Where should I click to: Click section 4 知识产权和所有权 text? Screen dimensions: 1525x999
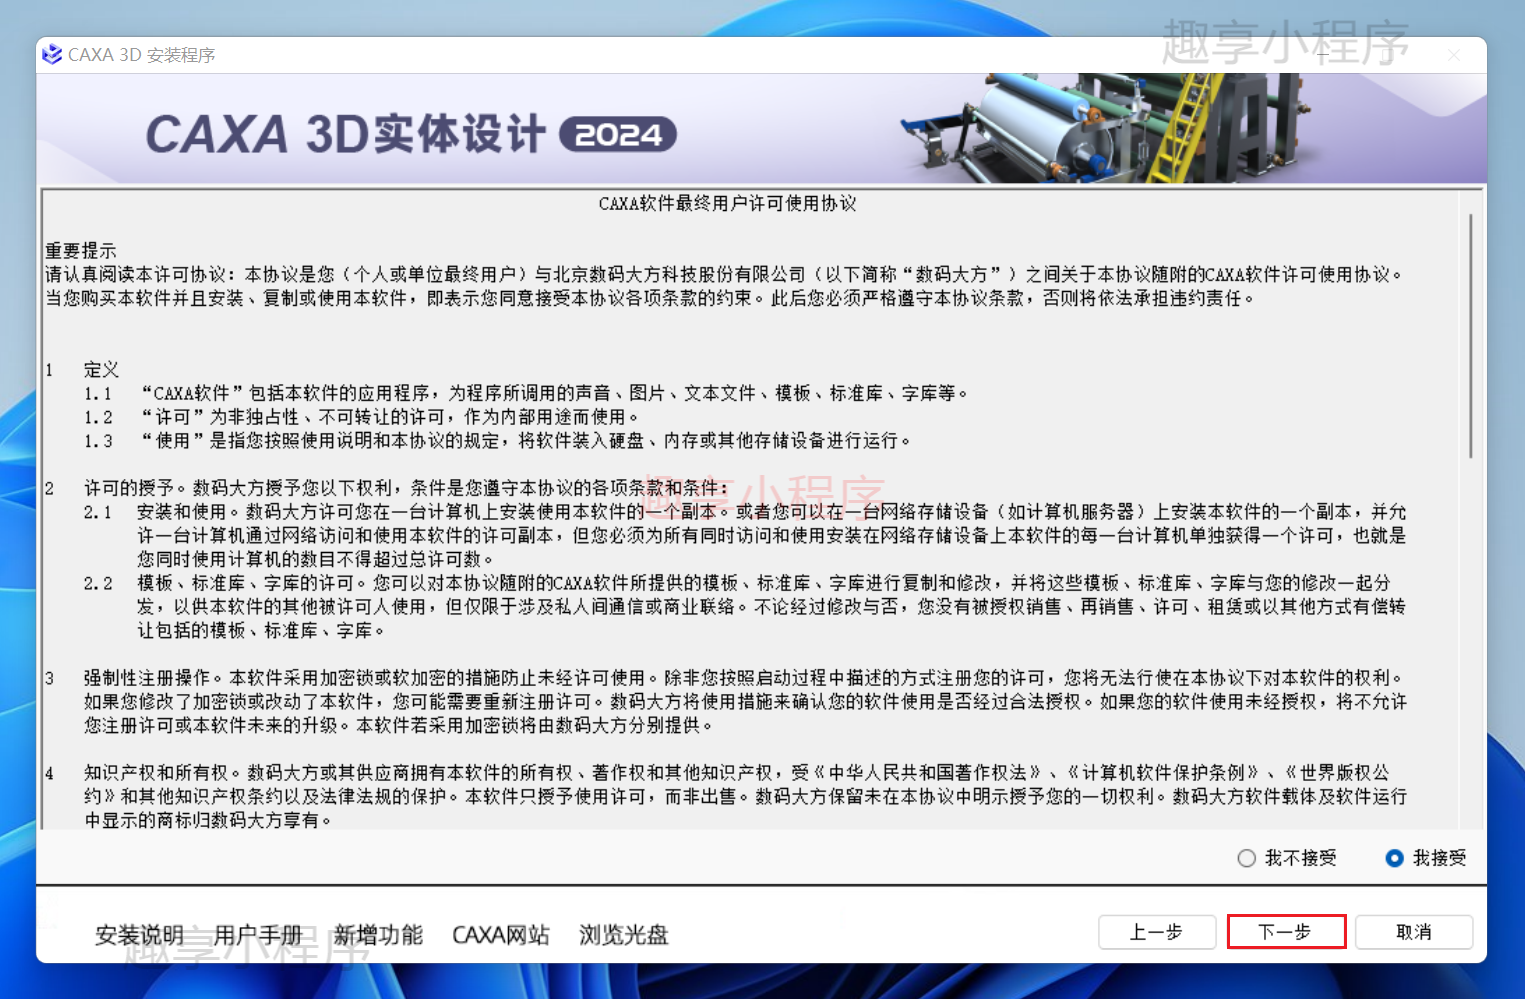[727, 796]
